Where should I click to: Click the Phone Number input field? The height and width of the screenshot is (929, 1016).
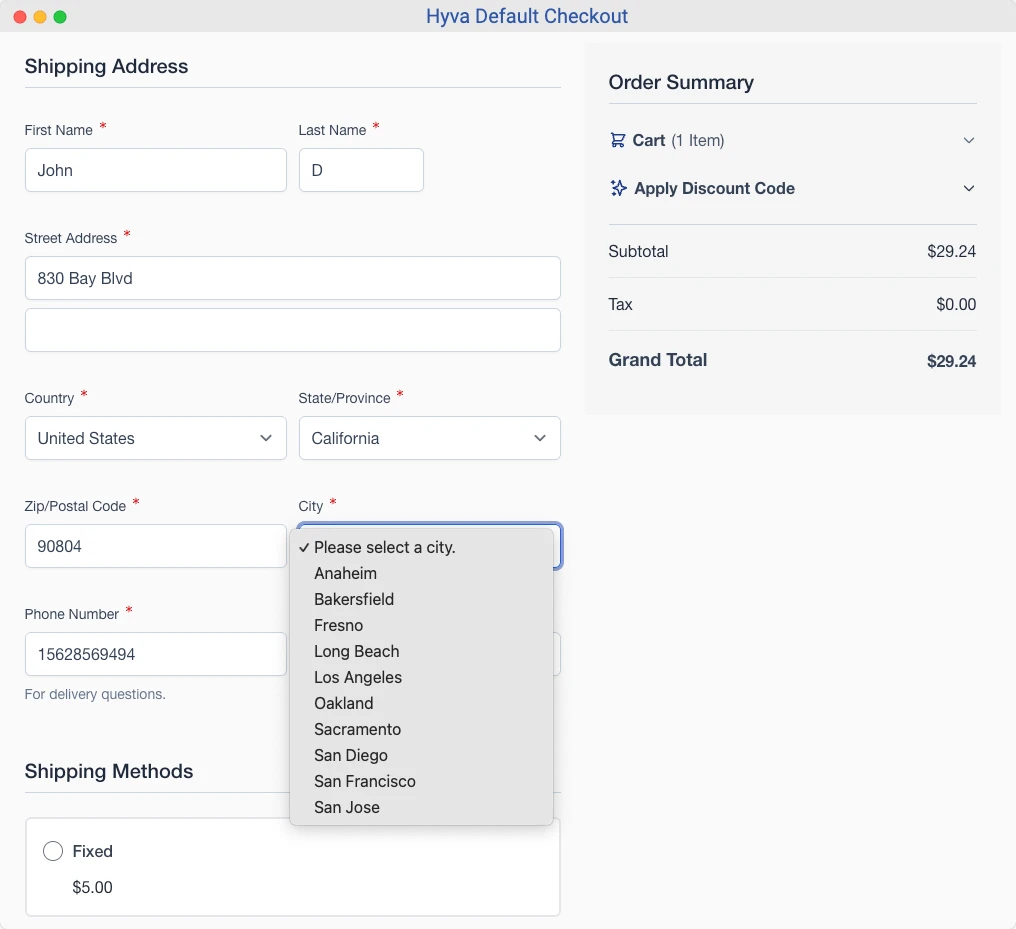point(155,654)
